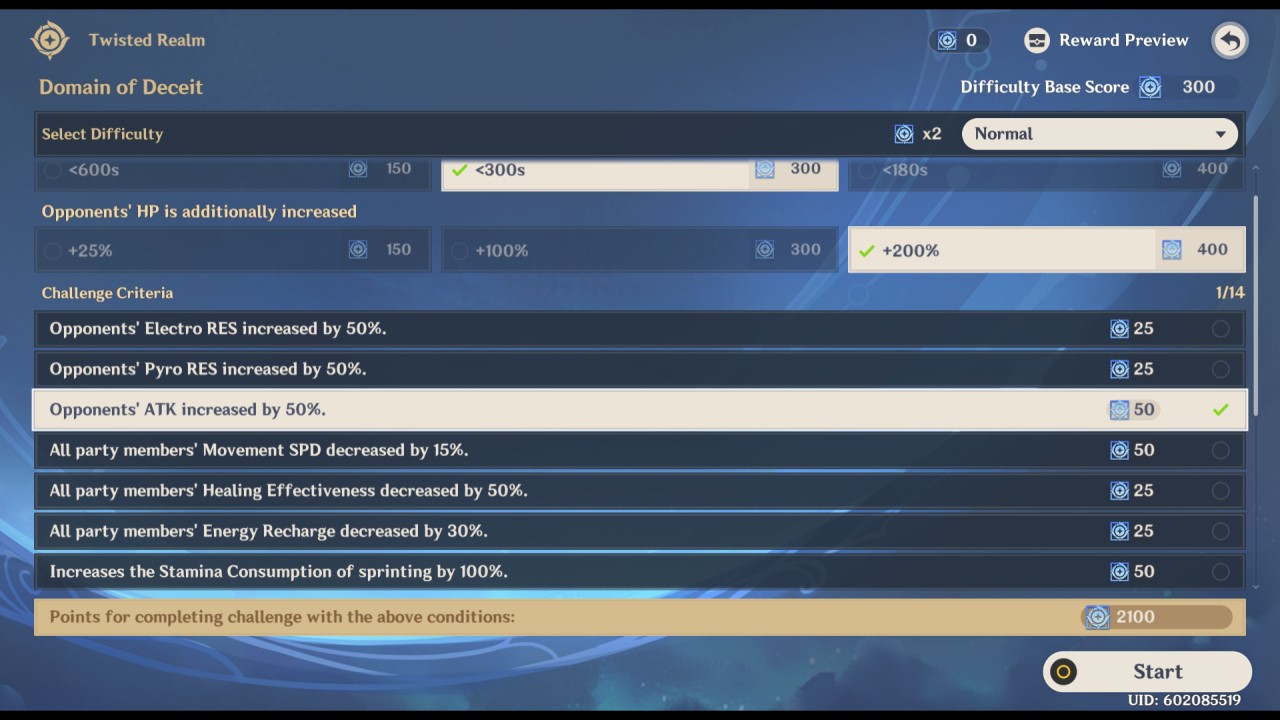Select the +100% opponents' HP option
Viewport: 1280px width, 720px height.
[x=638, y=250]
